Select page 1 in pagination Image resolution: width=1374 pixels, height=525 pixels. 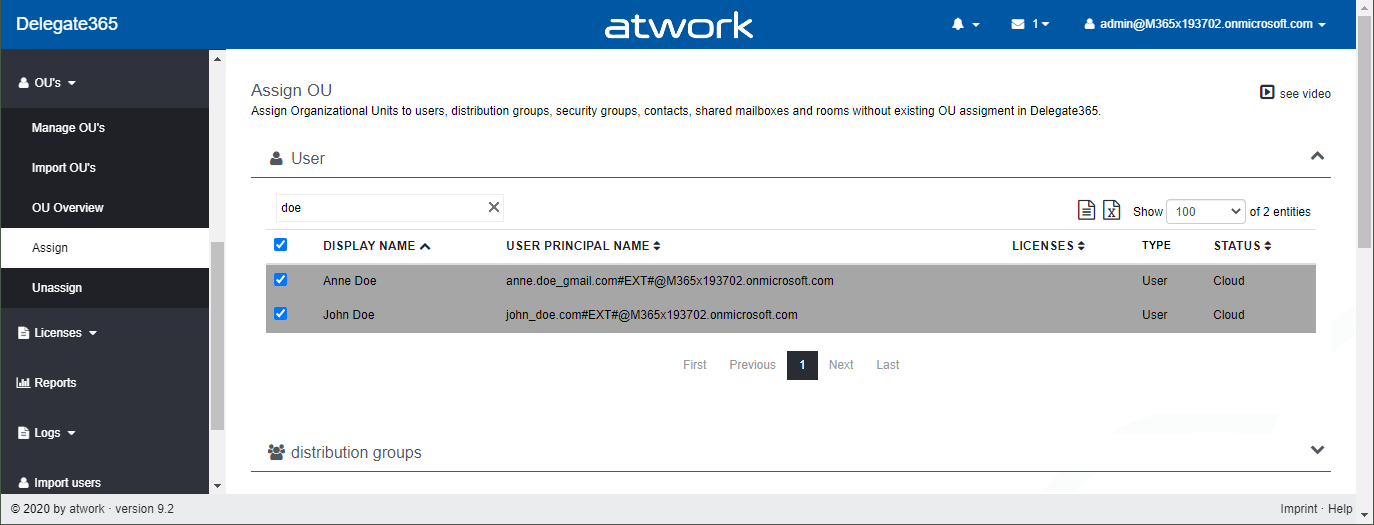(x=802, y=365)
